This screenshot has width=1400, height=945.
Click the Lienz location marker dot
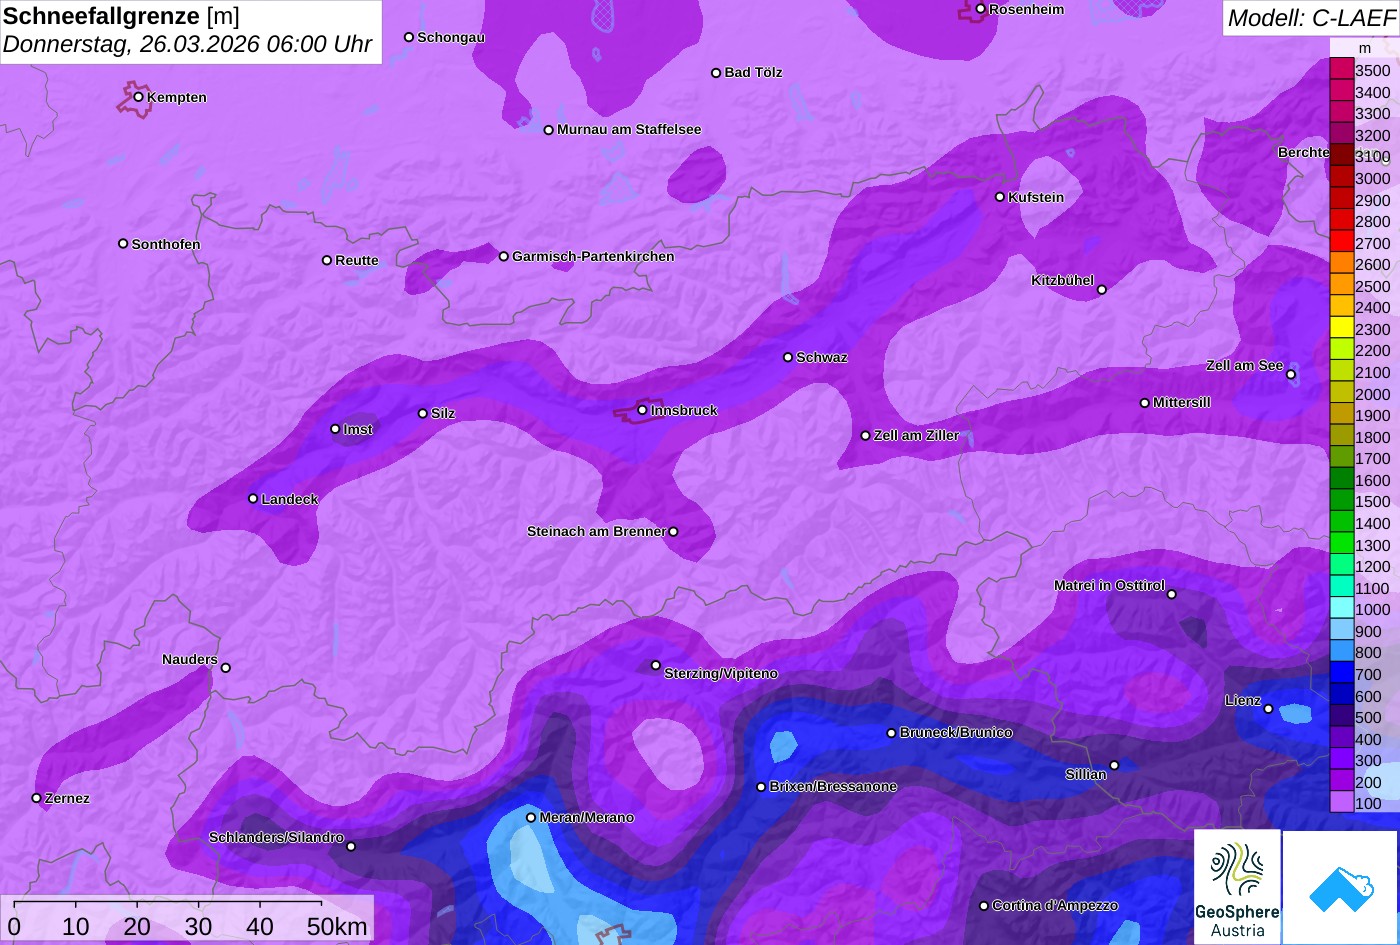click(x=1268, y=709)
